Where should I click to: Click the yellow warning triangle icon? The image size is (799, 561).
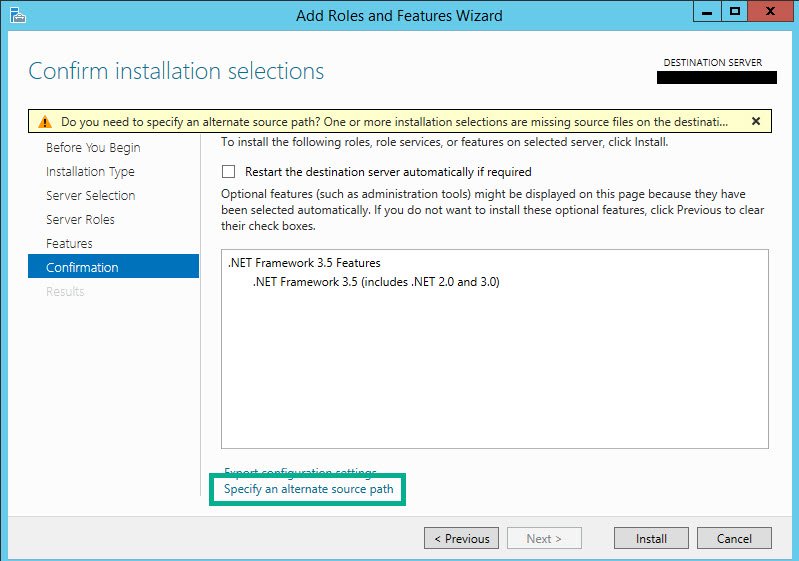click(45, 122)
